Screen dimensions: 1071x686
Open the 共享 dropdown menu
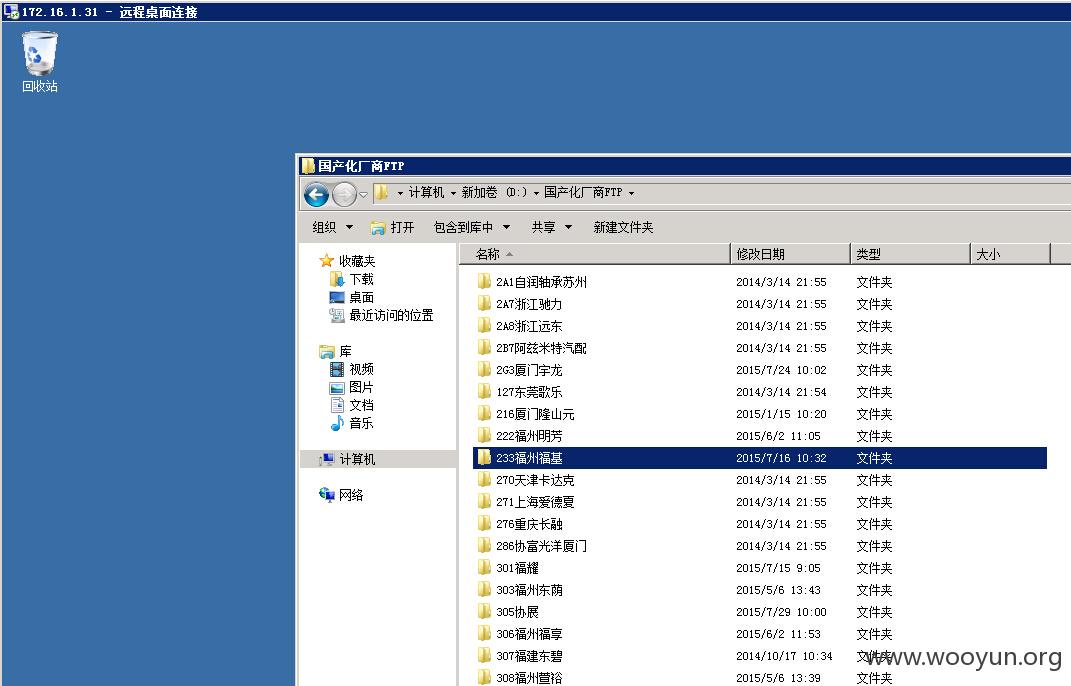(552, 227)
